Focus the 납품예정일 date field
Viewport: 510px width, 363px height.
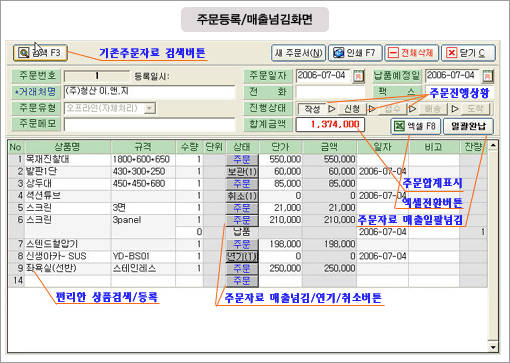(452, 76)
